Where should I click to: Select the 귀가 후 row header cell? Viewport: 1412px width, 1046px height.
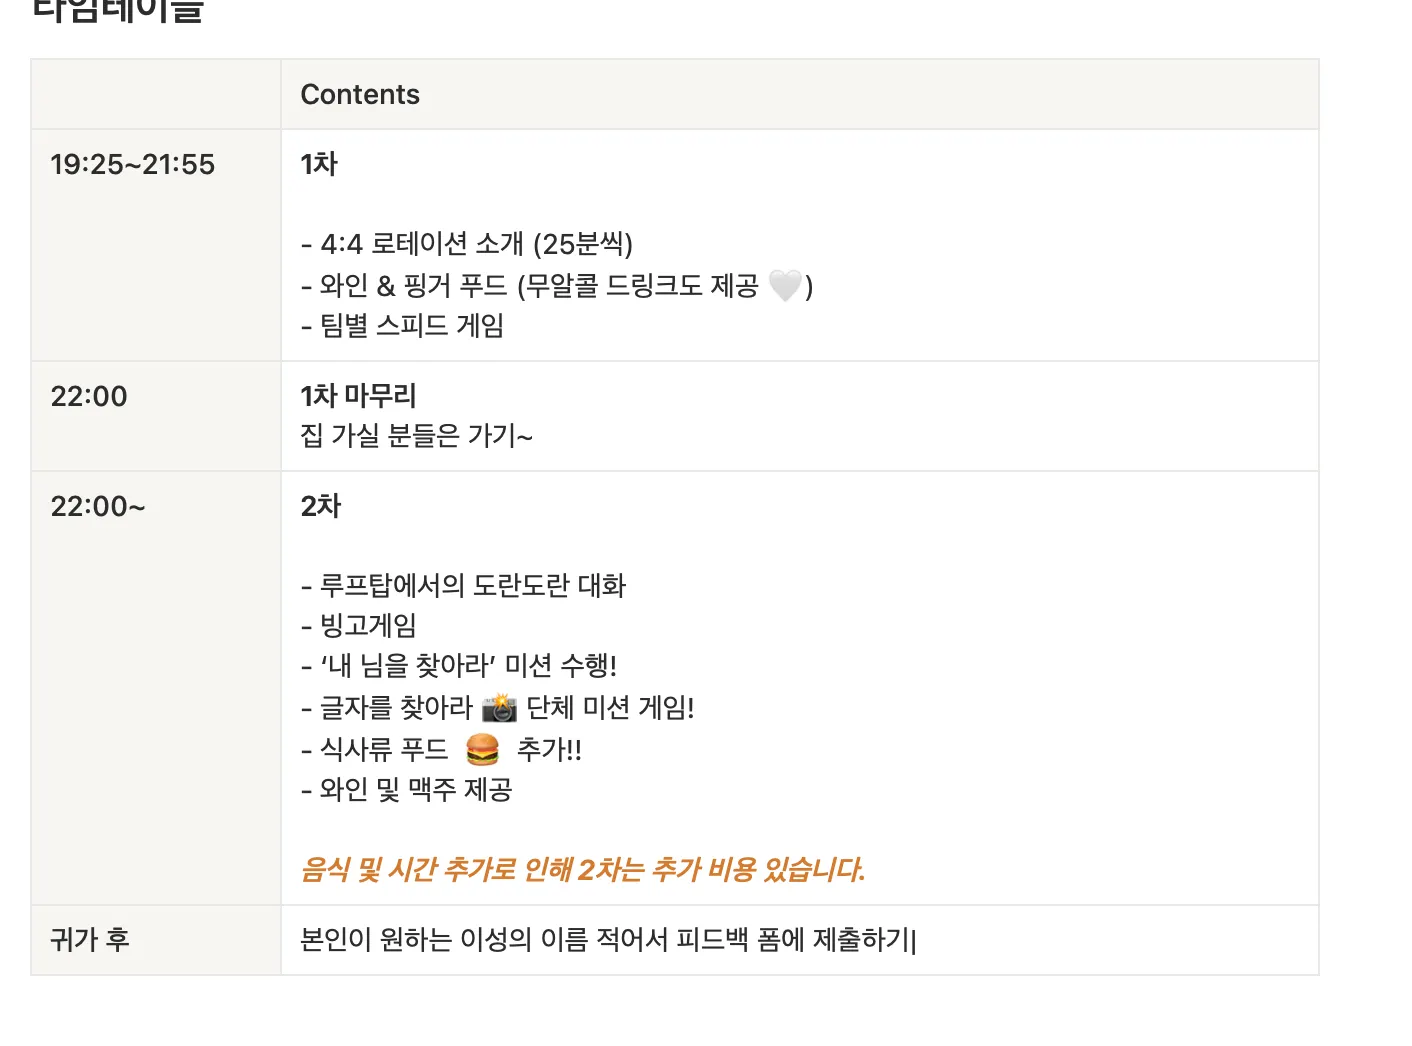tap(90, 940)
